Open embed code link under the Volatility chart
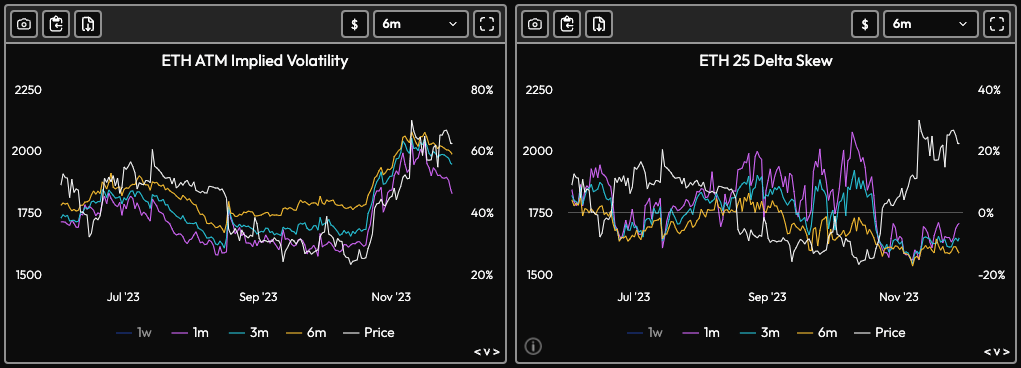Screen dimensions: 1021x368 (x=486, y=352)
